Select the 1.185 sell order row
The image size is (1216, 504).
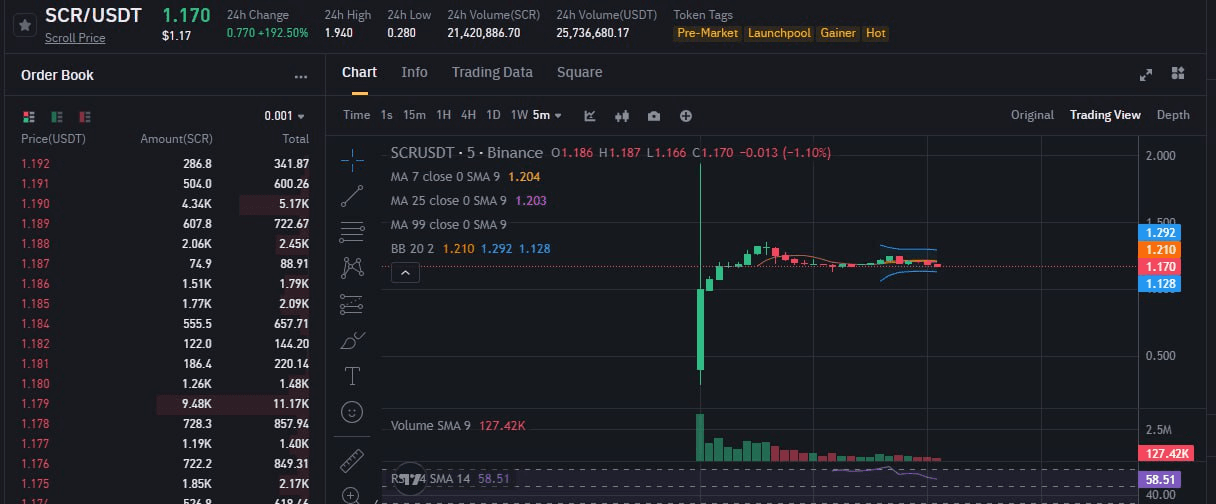tap(165, 303)
